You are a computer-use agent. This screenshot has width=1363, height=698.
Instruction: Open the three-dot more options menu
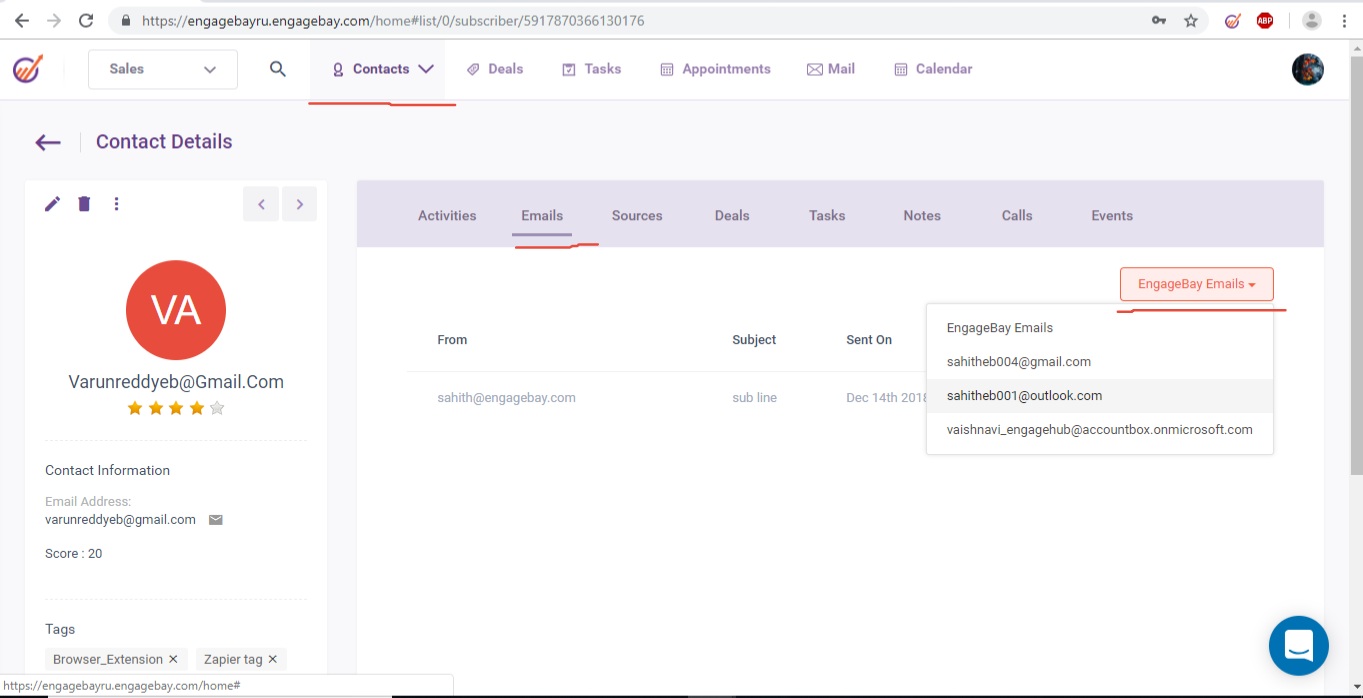(x=116, y=204)
